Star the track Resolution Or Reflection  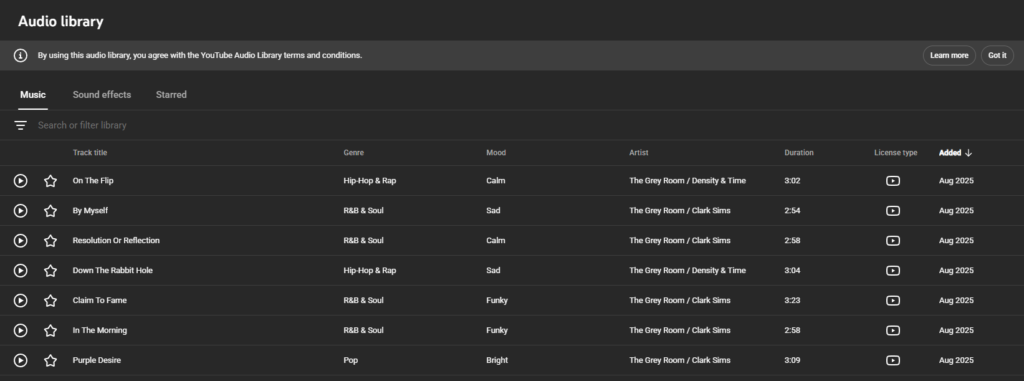[x=50, y=240]
